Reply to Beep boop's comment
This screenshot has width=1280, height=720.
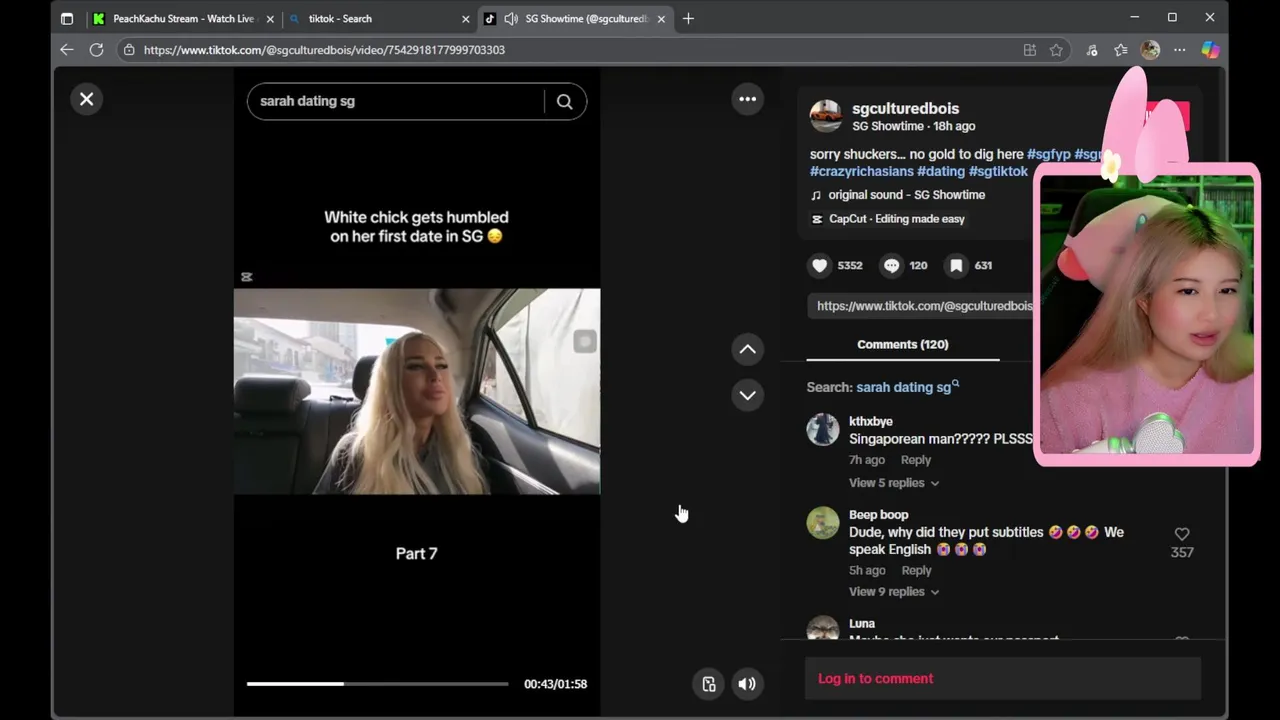pos(916,570)
